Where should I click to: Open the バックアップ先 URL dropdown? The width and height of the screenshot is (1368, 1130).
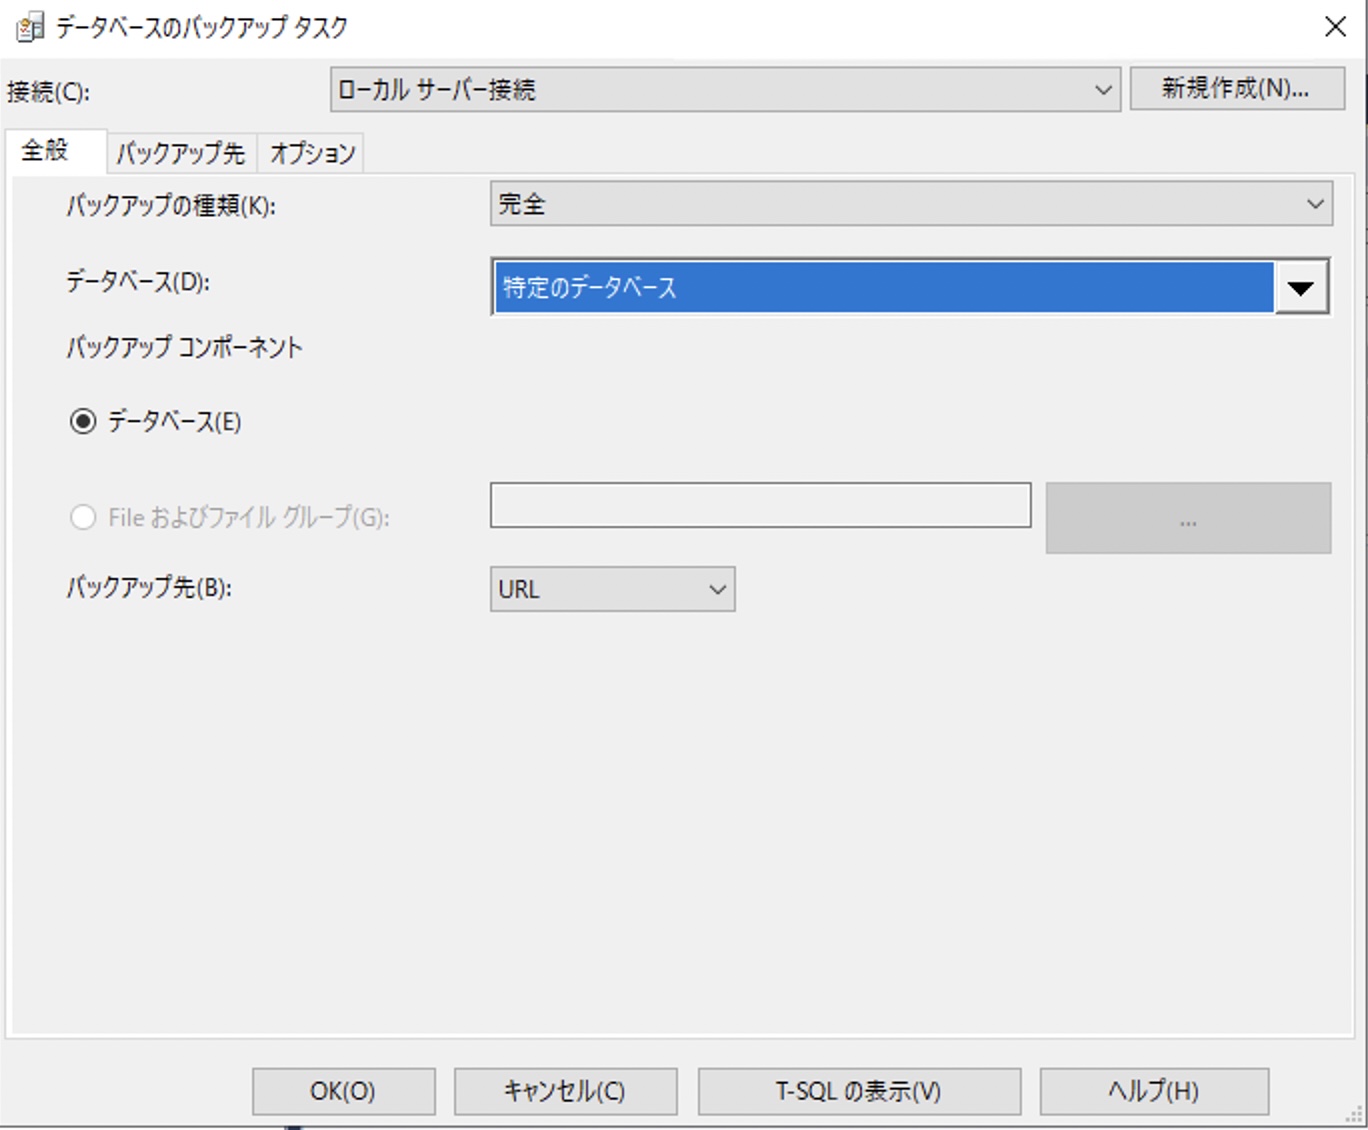(x=613, y=589)
